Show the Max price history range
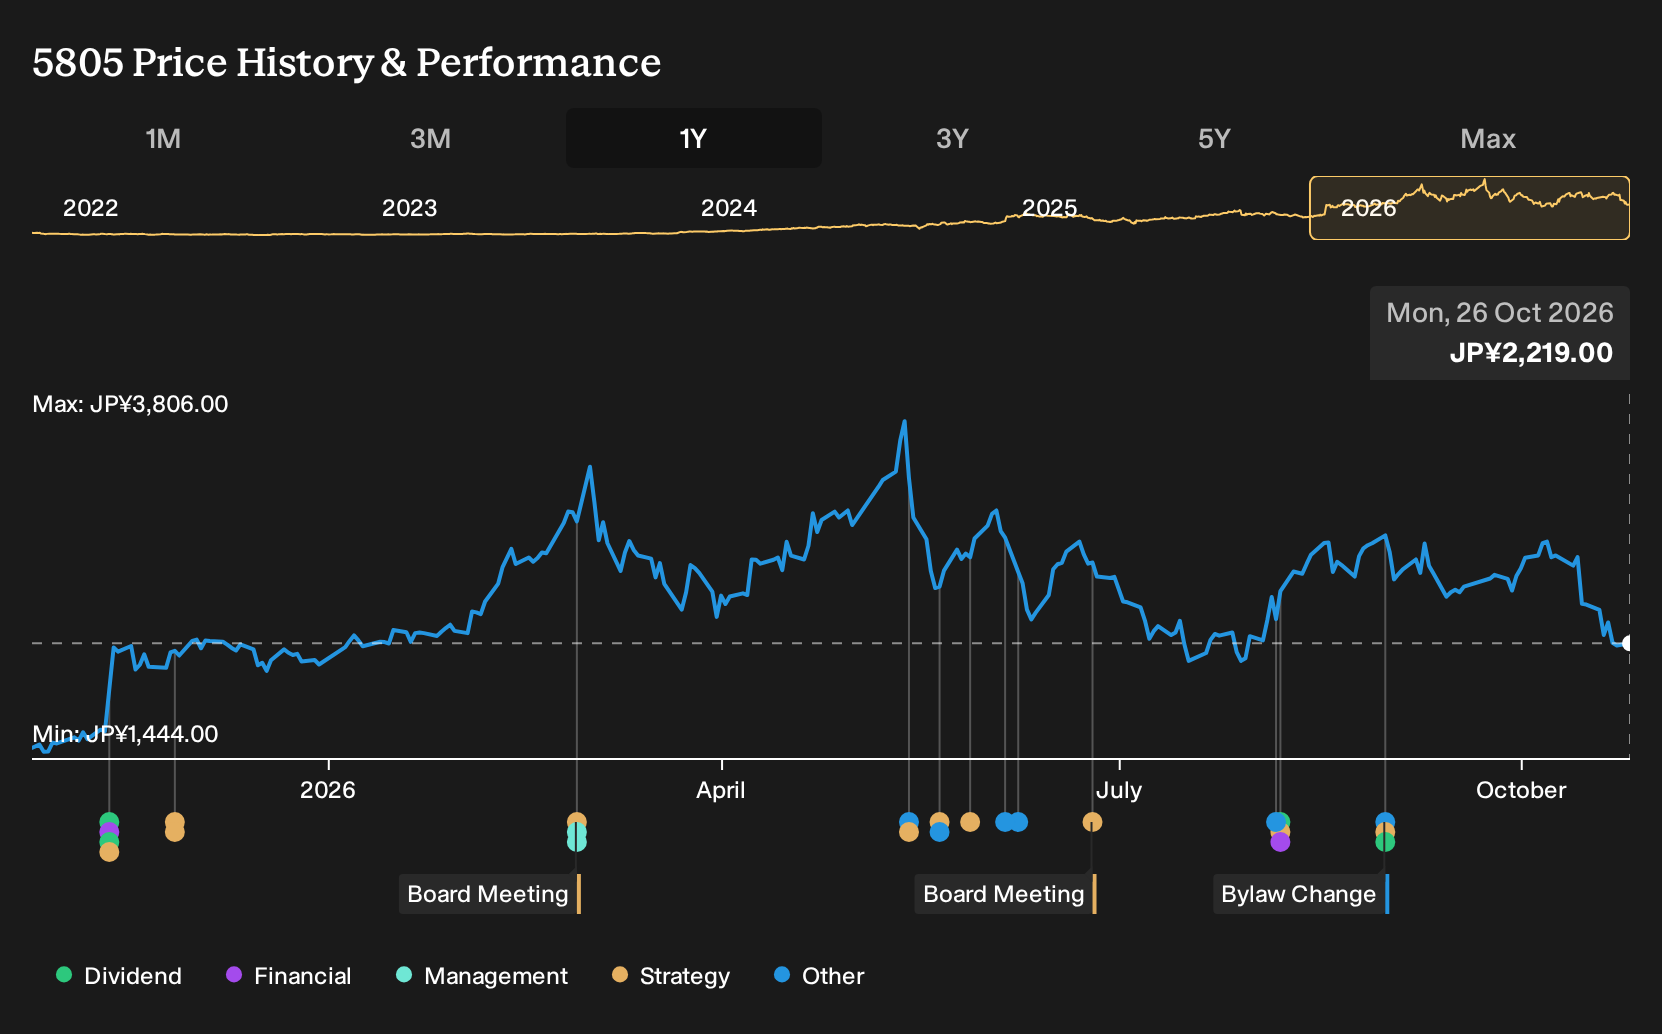Screen dimensions: 1662x1034 tap(1488, 138)
